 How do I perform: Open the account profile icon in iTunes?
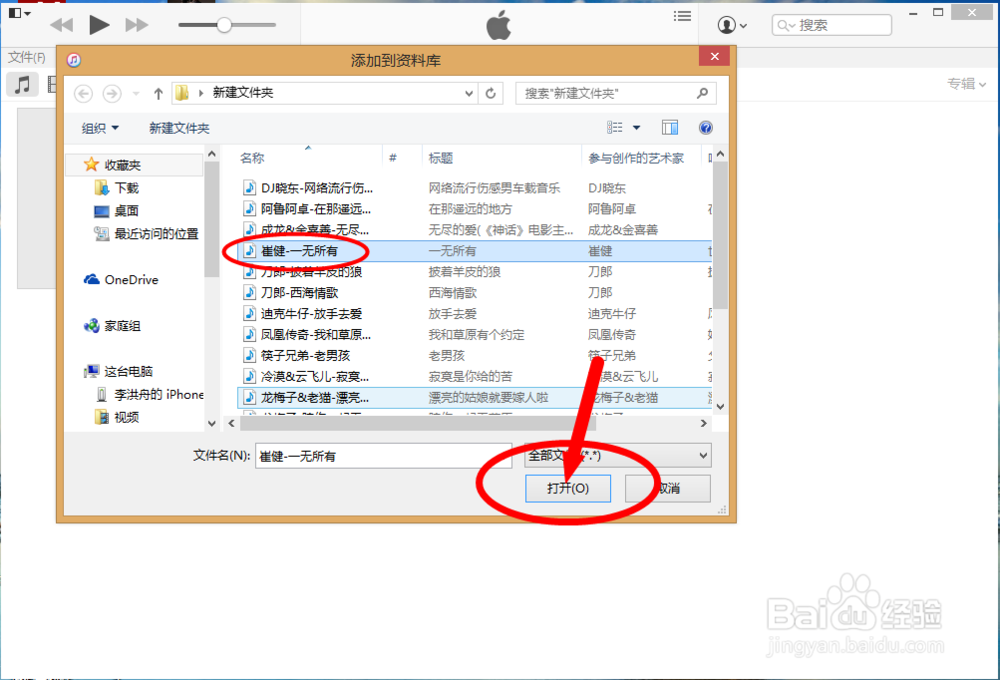click(x=729, y=23)
